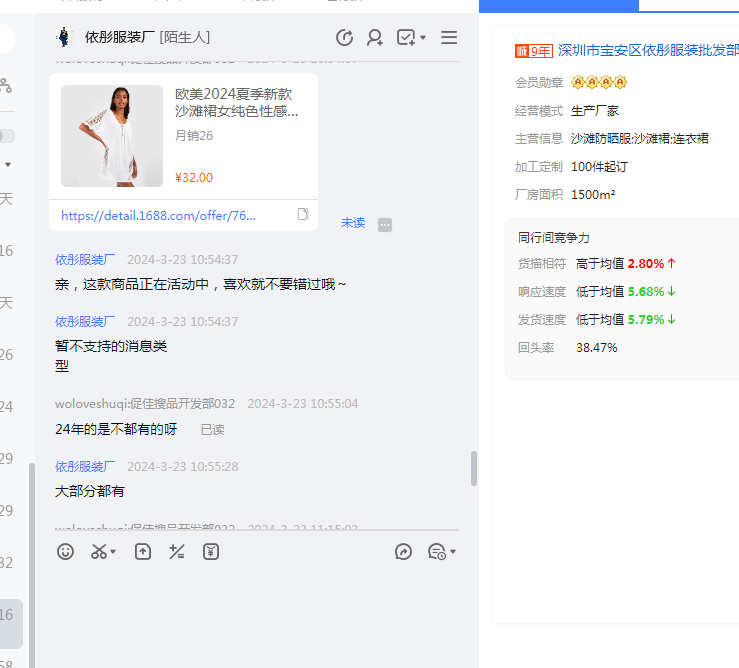
Task: Click the chat message scrollbar
Action: coord(474,468)
